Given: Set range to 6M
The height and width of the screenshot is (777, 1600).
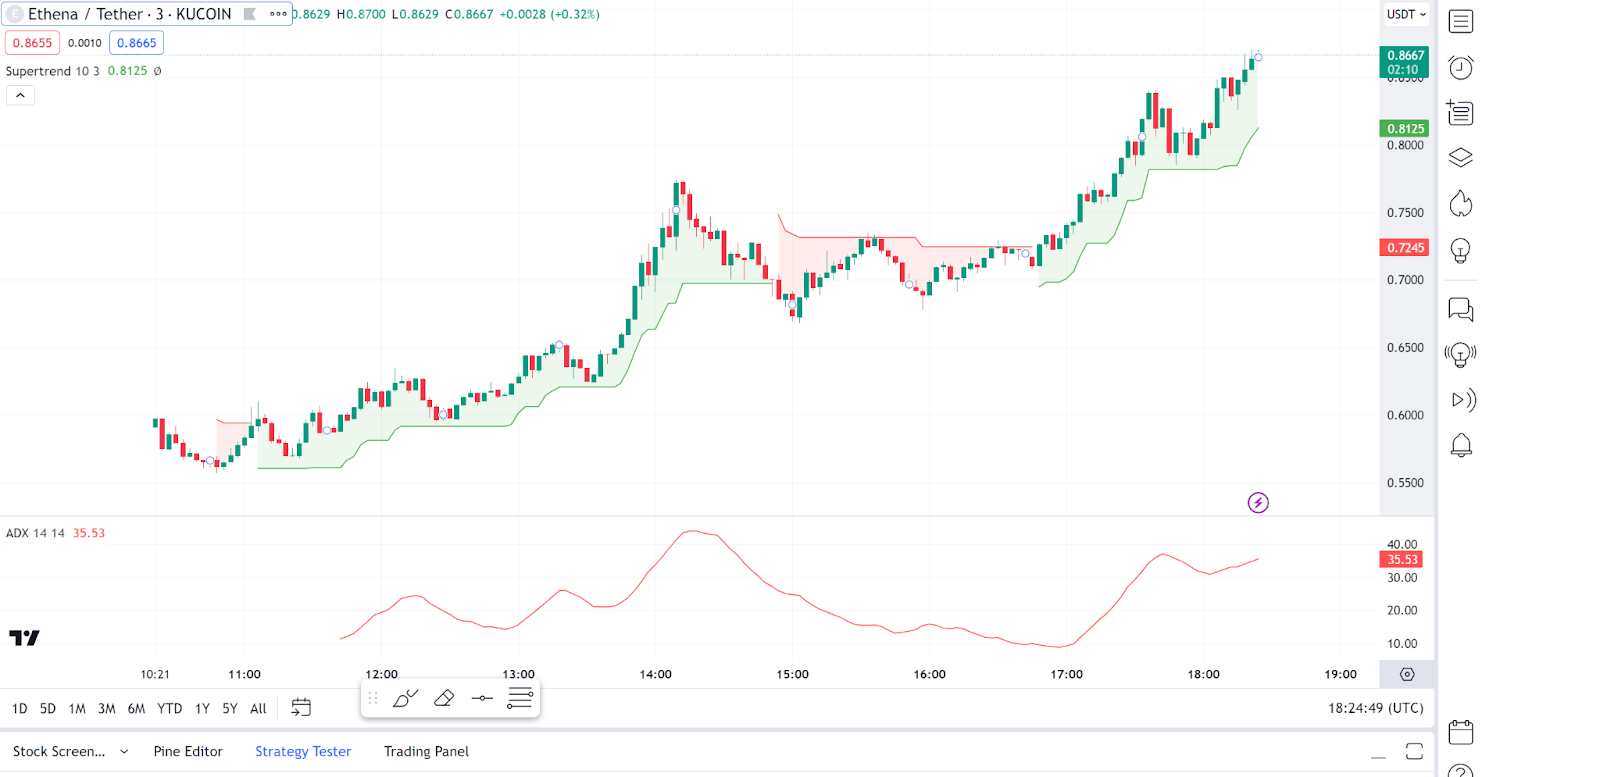Looking at the screenshot, I should pos(137,708).
